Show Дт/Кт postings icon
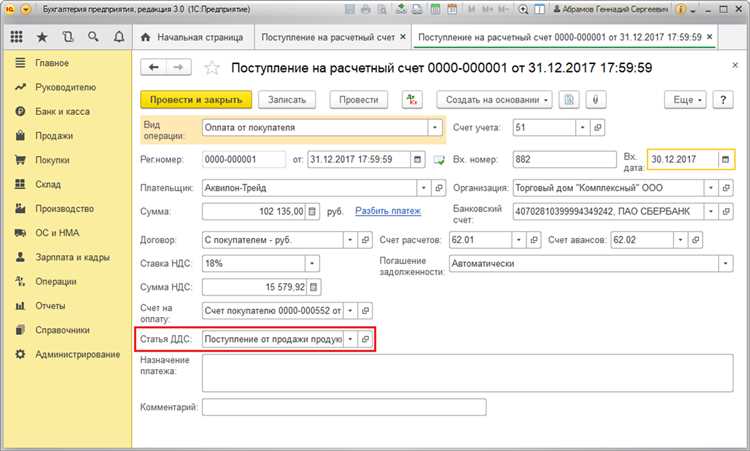 (x=411, y=100)
